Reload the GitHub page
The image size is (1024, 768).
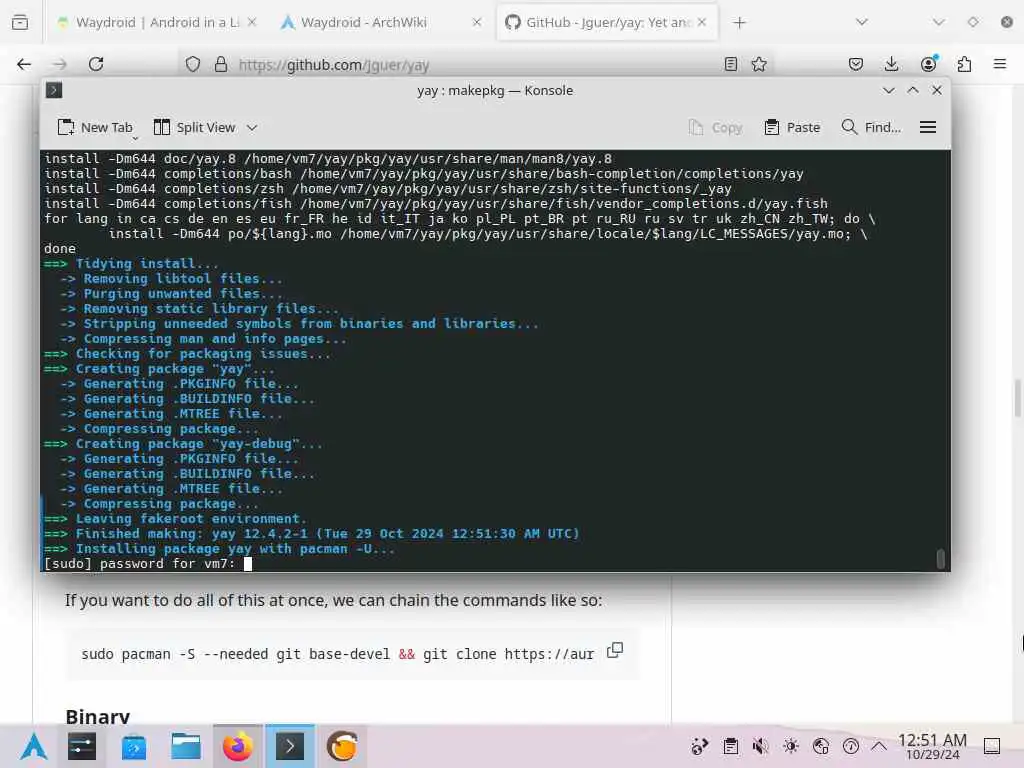[96, 64]
